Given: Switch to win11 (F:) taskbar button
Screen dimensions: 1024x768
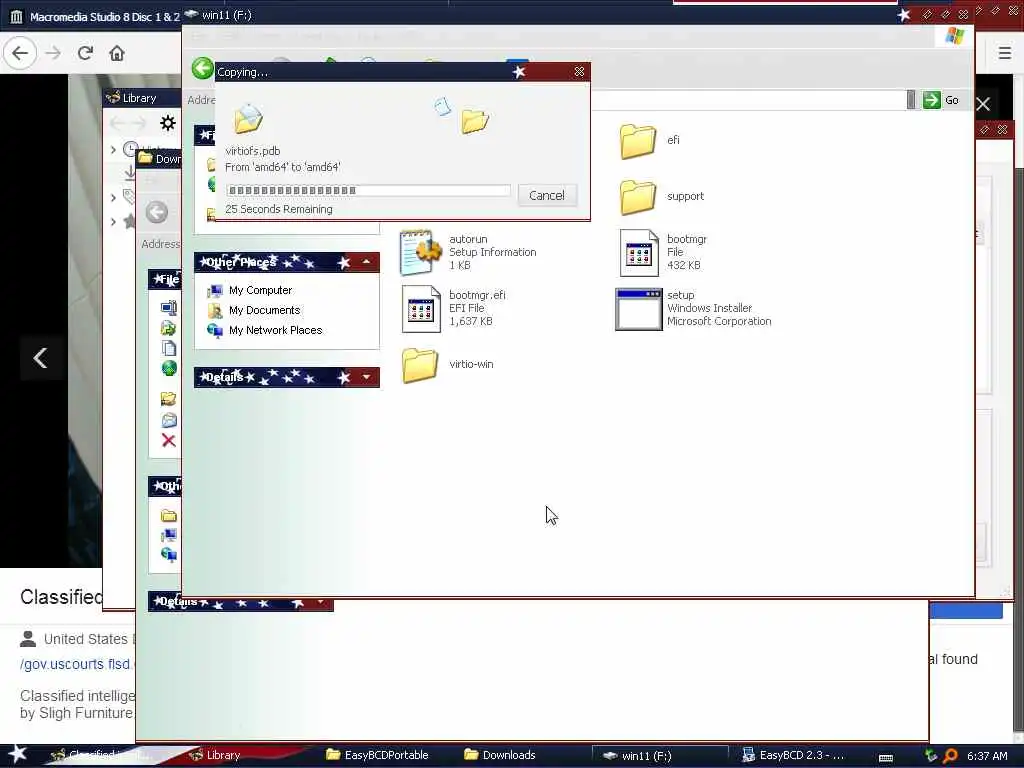Looking at the screenshot, I should click(x=660, y=756).
